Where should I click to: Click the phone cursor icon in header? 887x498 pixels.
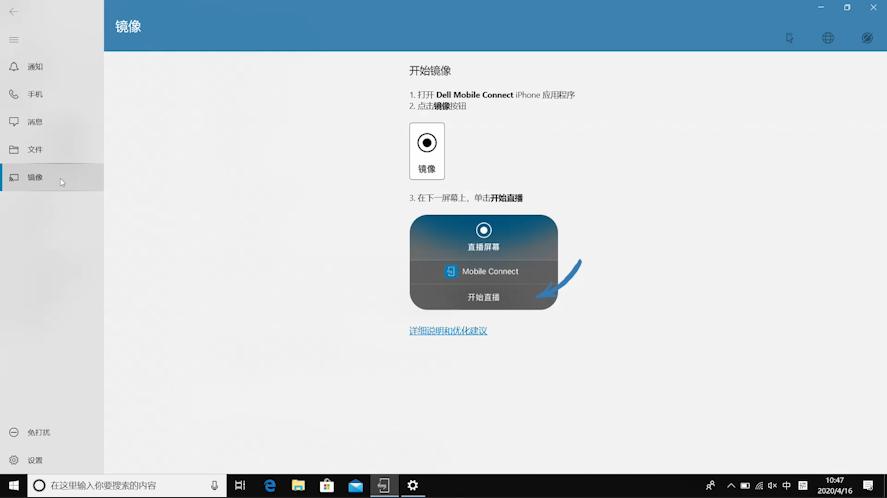tap(789, 38)
